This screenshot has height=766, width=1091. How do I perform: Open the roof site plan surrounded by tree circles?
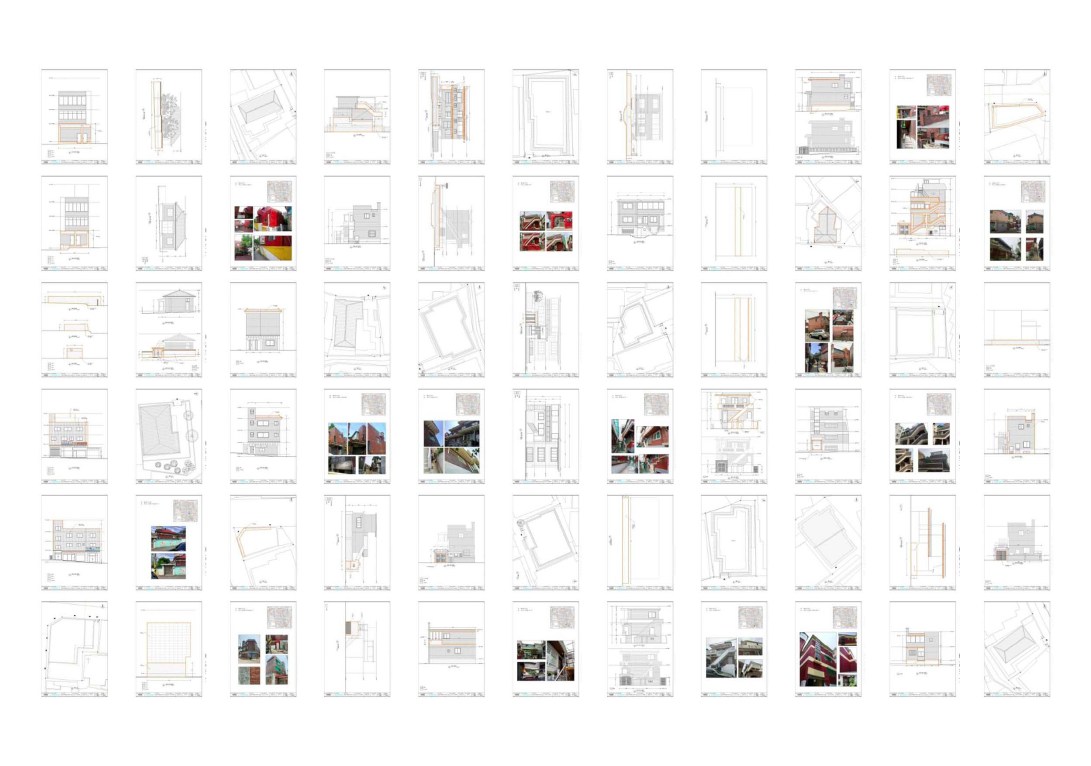point(168,437)
